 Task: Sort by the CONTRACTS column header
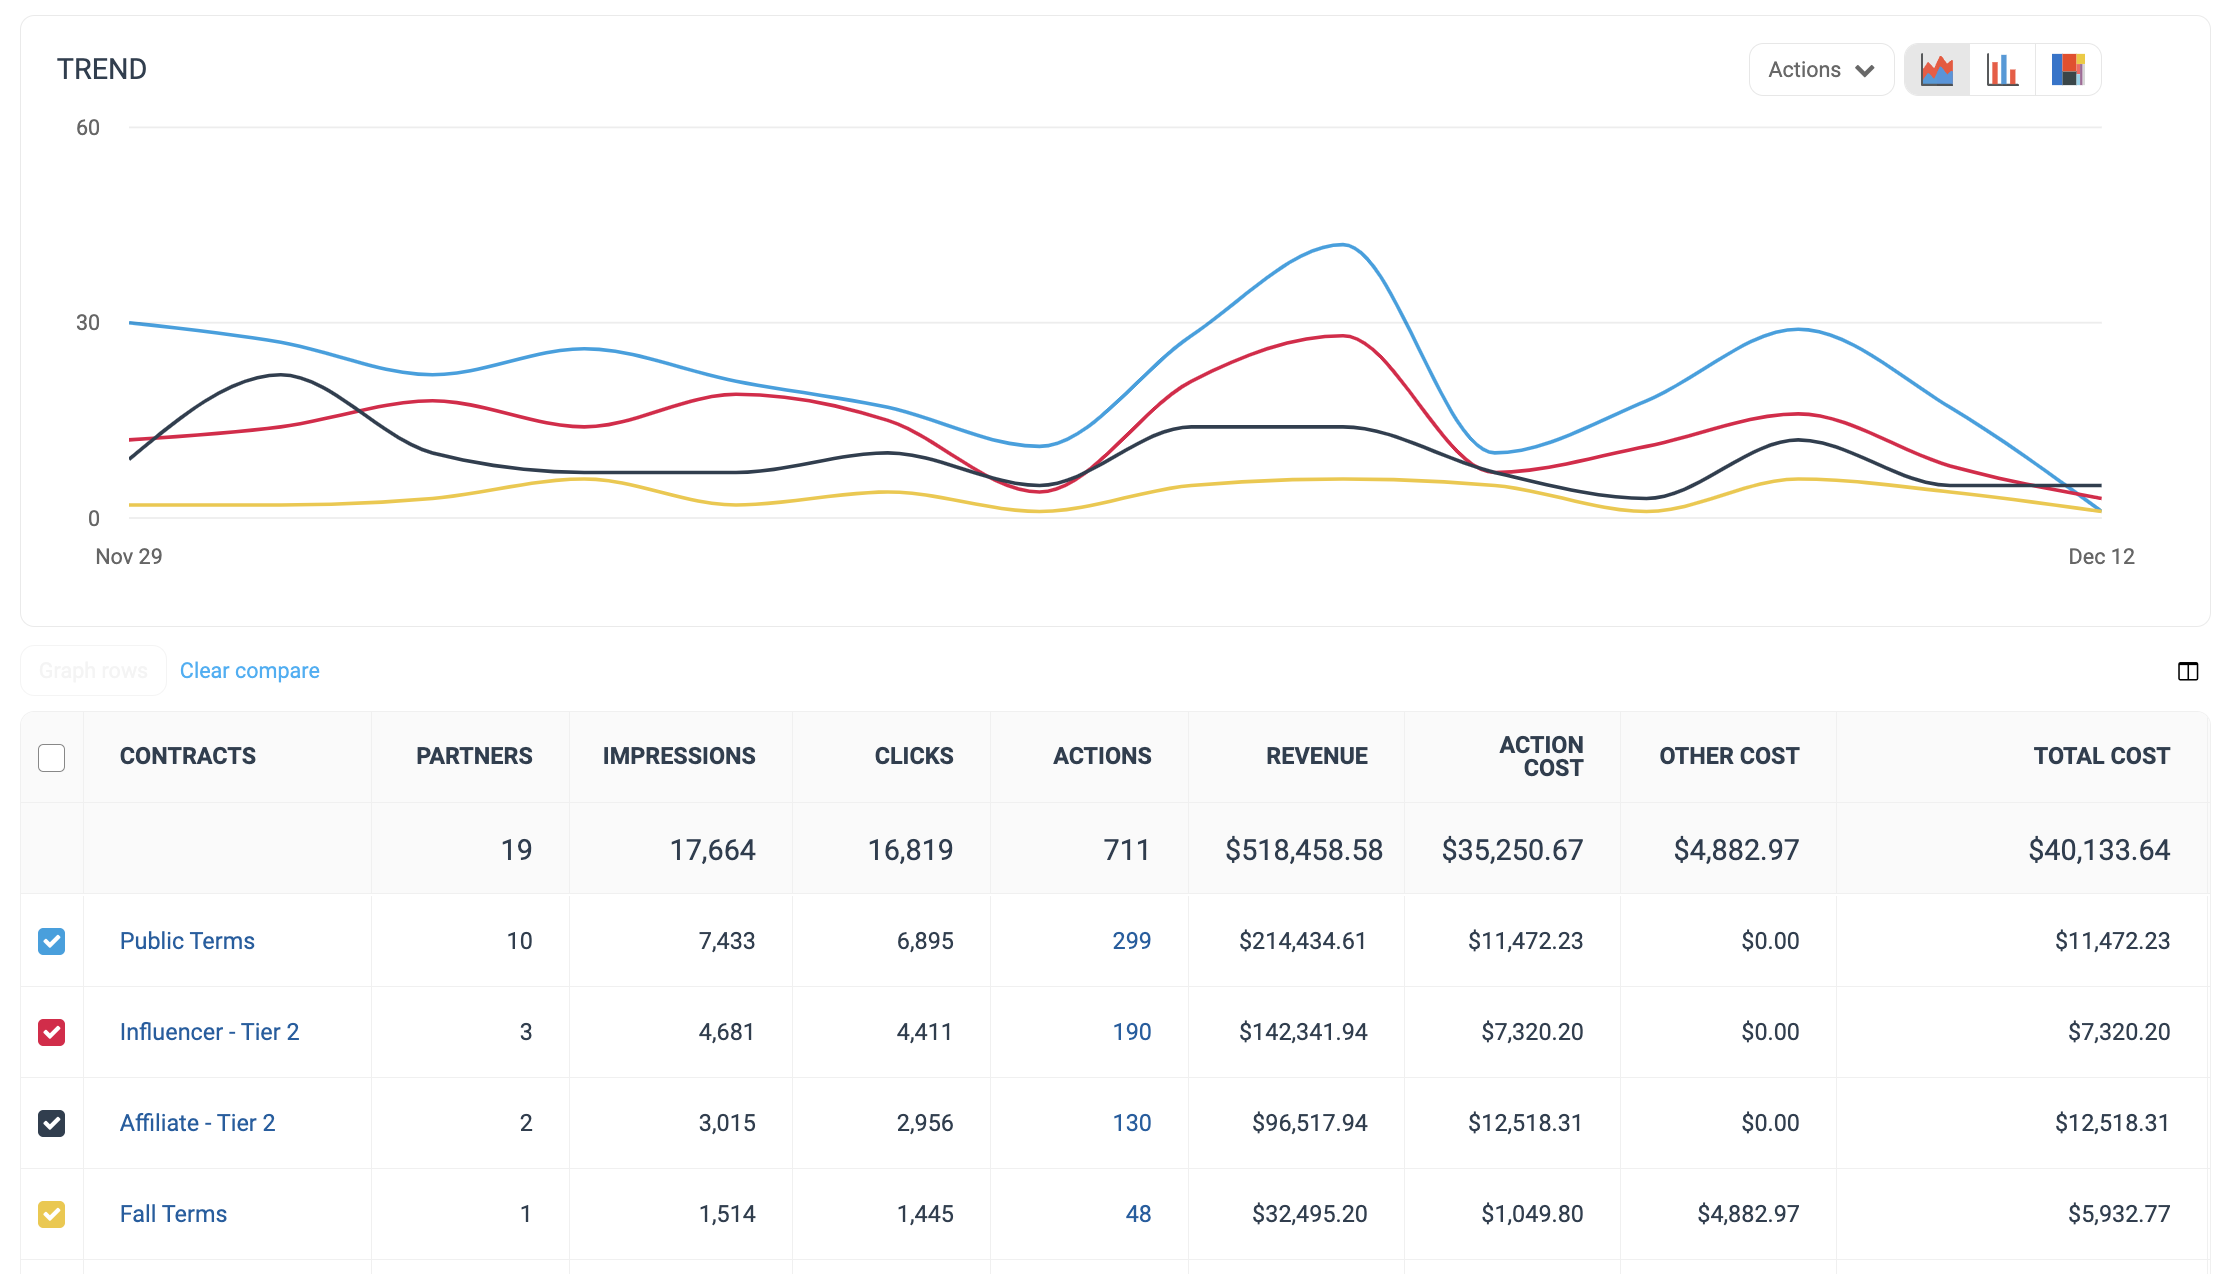coord(188,756)
